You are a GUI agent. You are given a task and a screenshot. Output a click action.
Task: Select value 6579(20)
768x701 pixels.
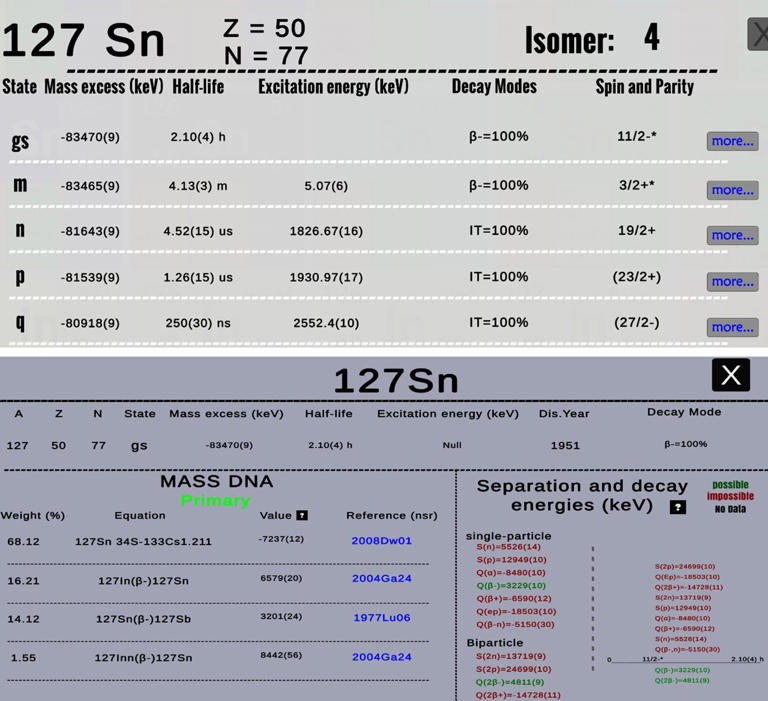tap(281, 578)
